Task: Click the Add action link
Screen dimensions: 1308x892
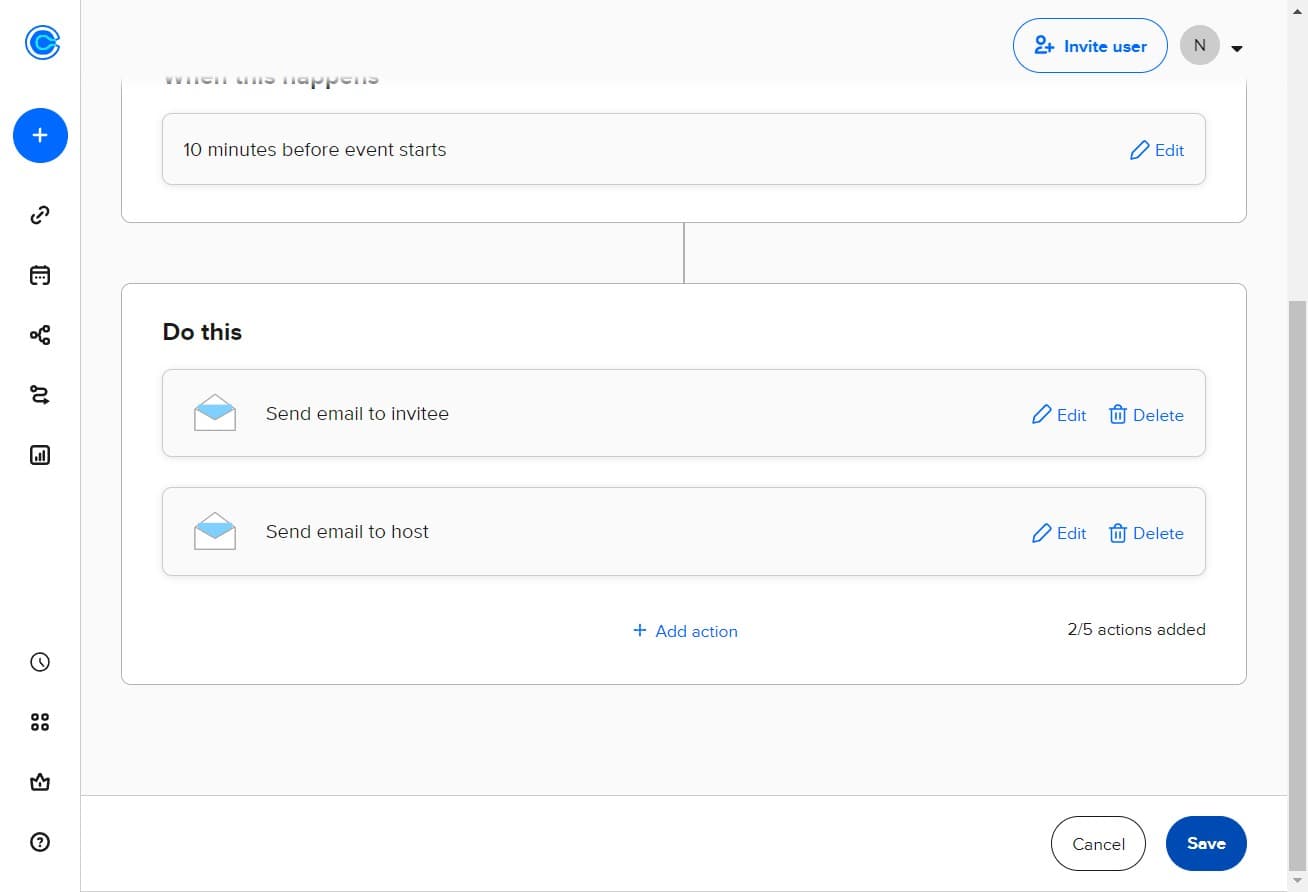Action: (x=685, y=631)
